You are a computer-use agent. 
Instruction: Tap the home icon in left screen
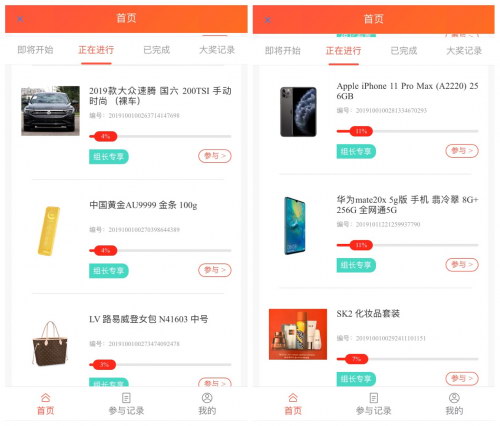tap(46, 398)
